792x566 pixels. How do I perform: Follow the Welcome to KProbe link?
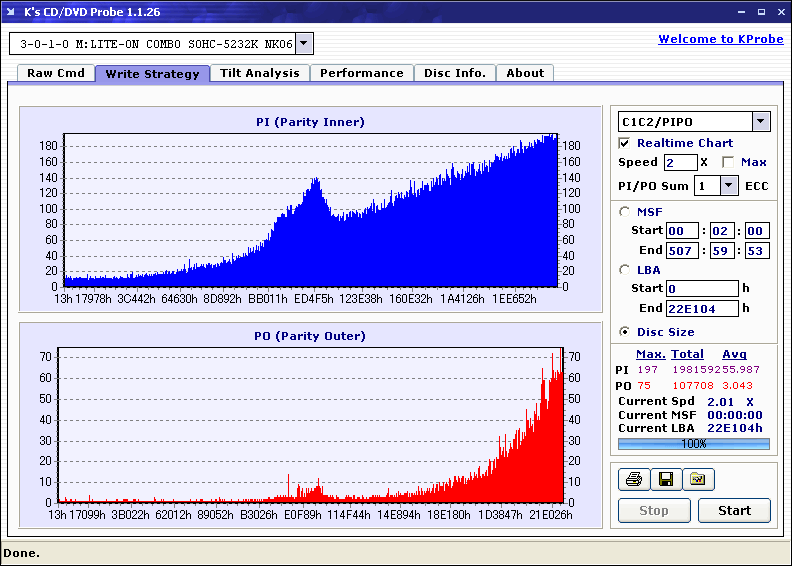tap(721, 39)
